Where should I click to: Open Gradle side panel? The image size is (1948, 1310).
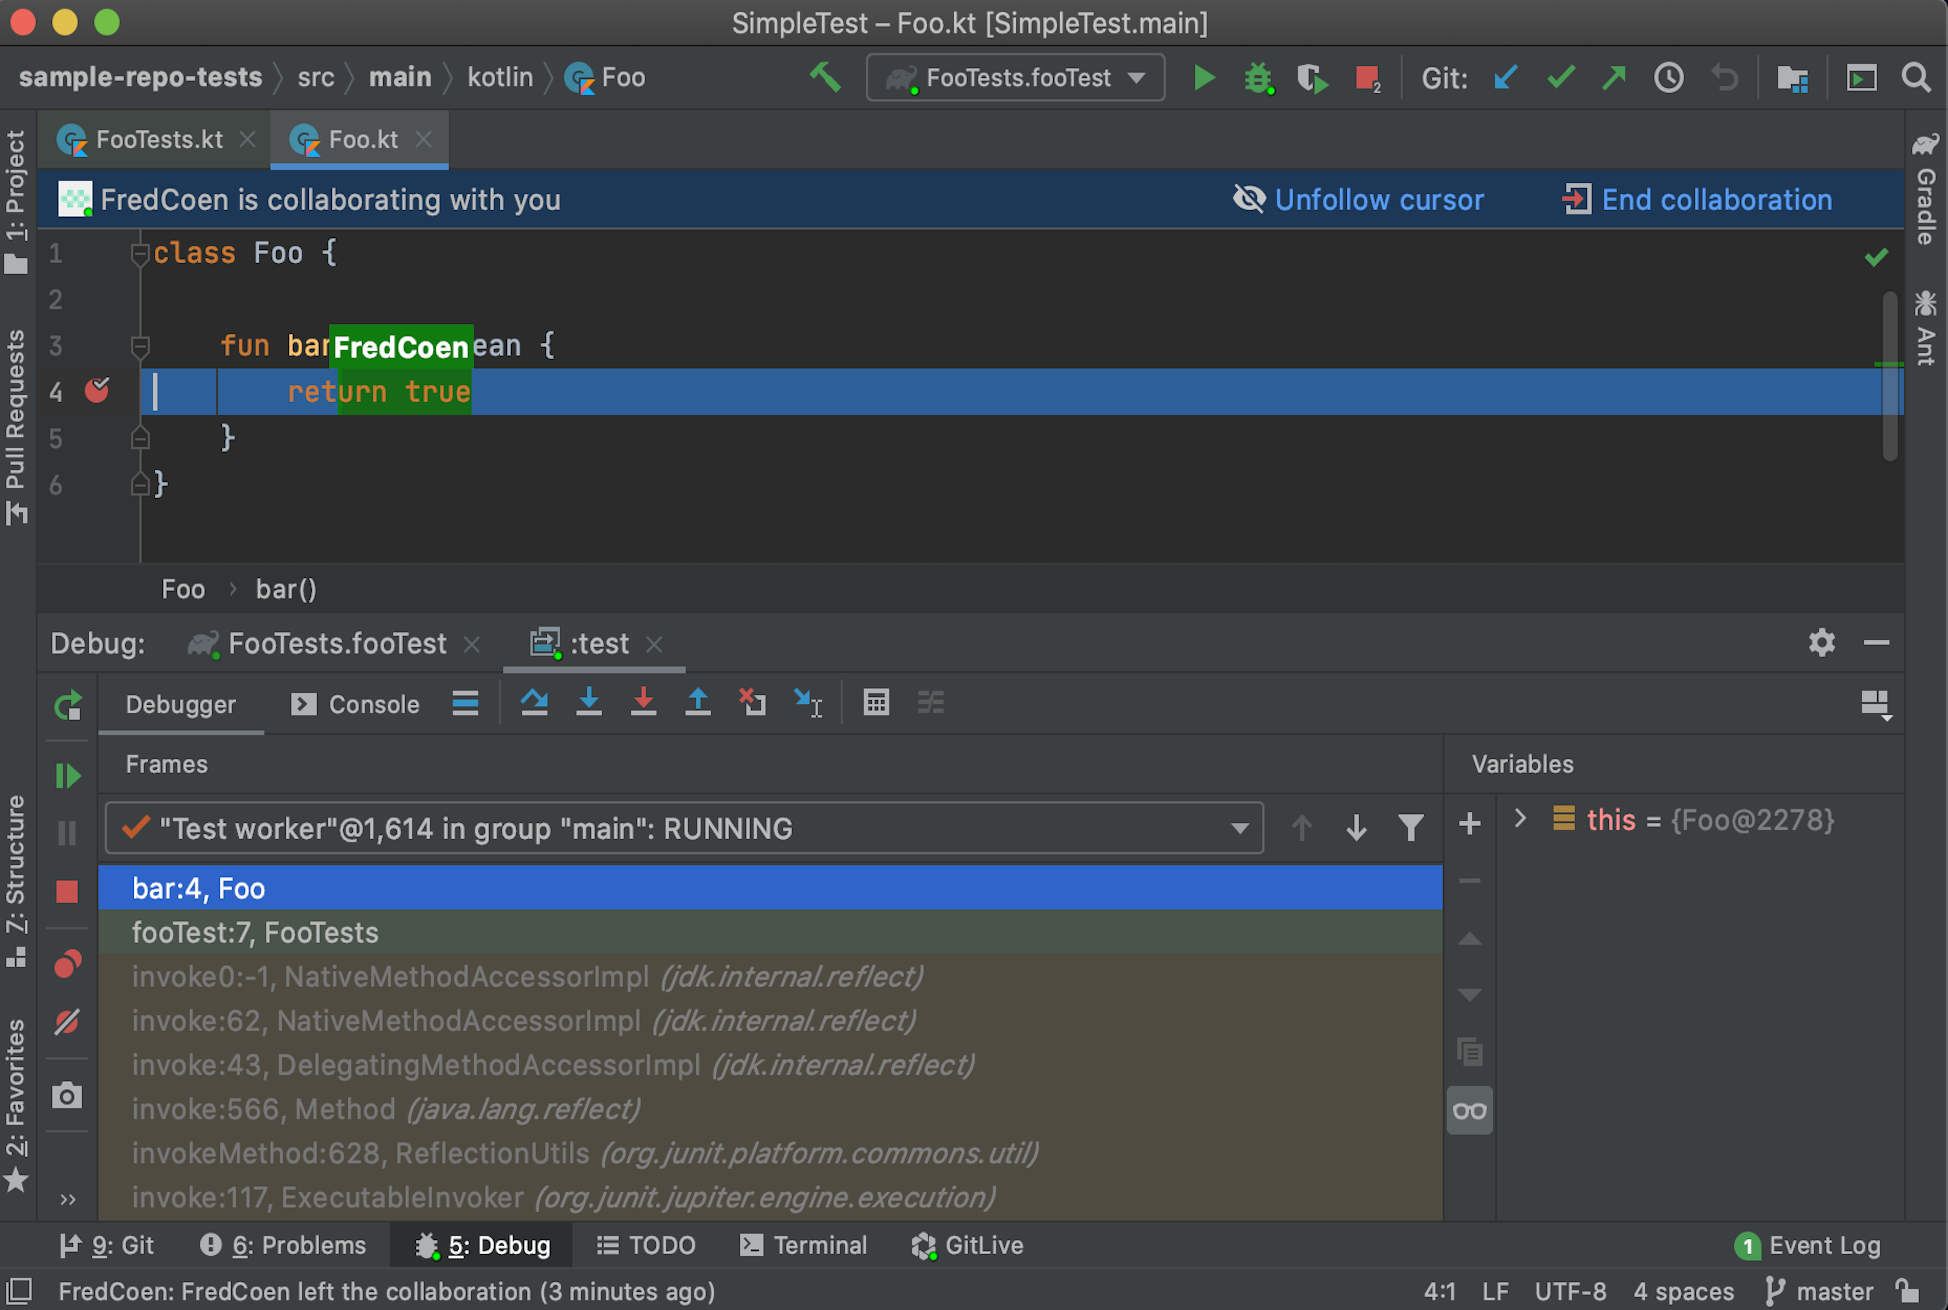[x=1926, y=191]
